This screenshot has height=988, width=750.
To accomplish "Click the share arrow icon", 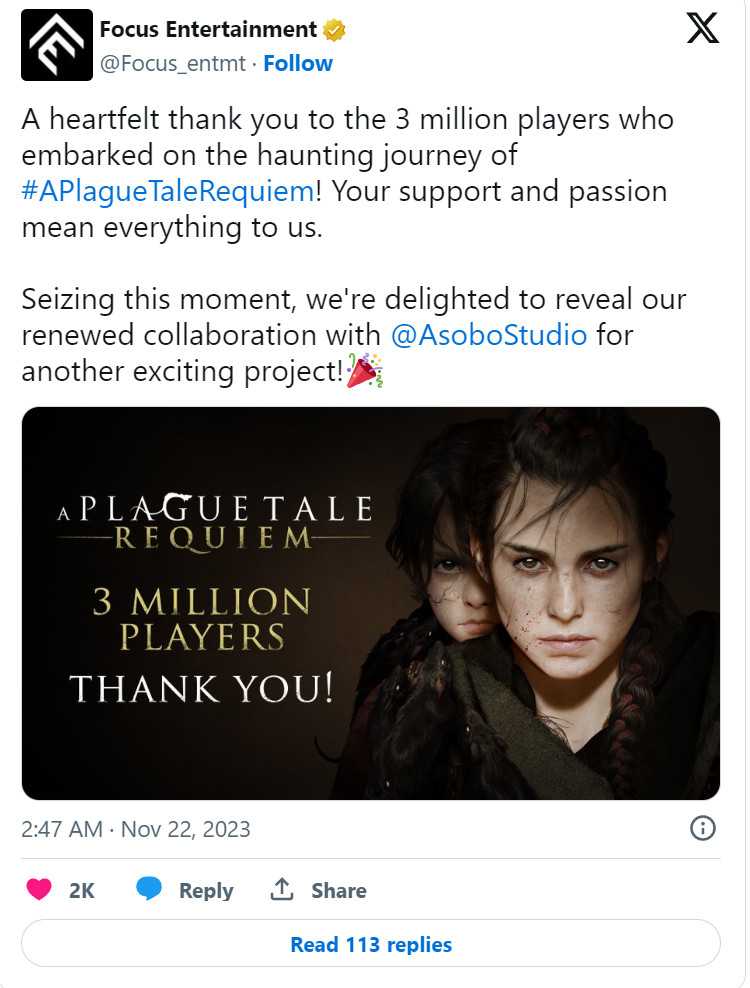I will click(283, 890).
